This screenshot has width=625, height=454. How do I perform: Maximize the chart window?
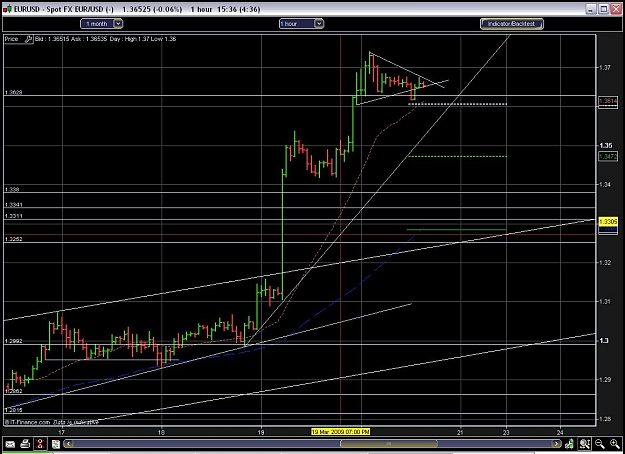603,9
